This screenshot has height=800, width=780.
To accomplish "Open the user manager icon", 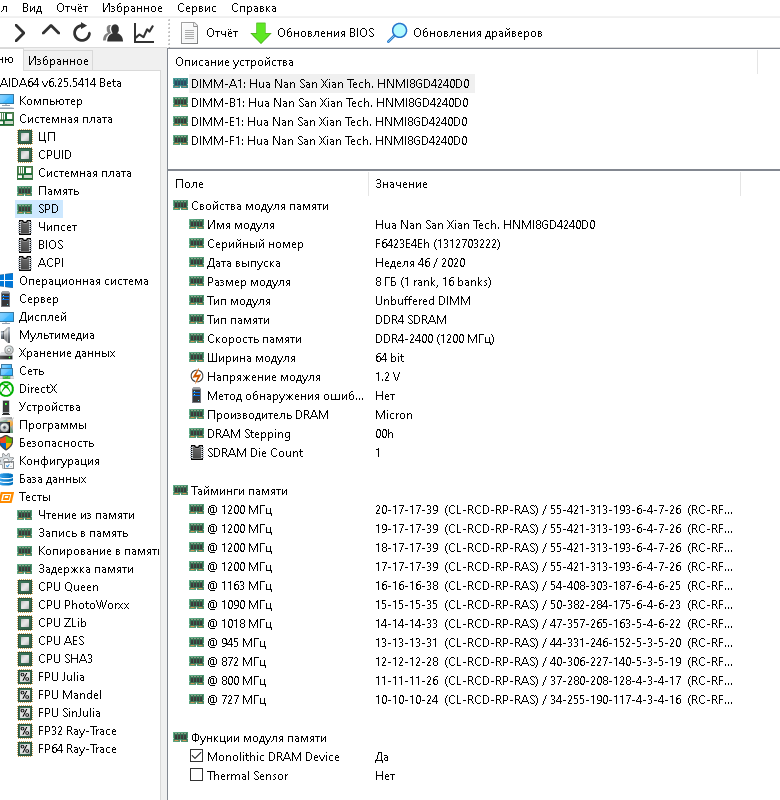I will pos(113,33).
